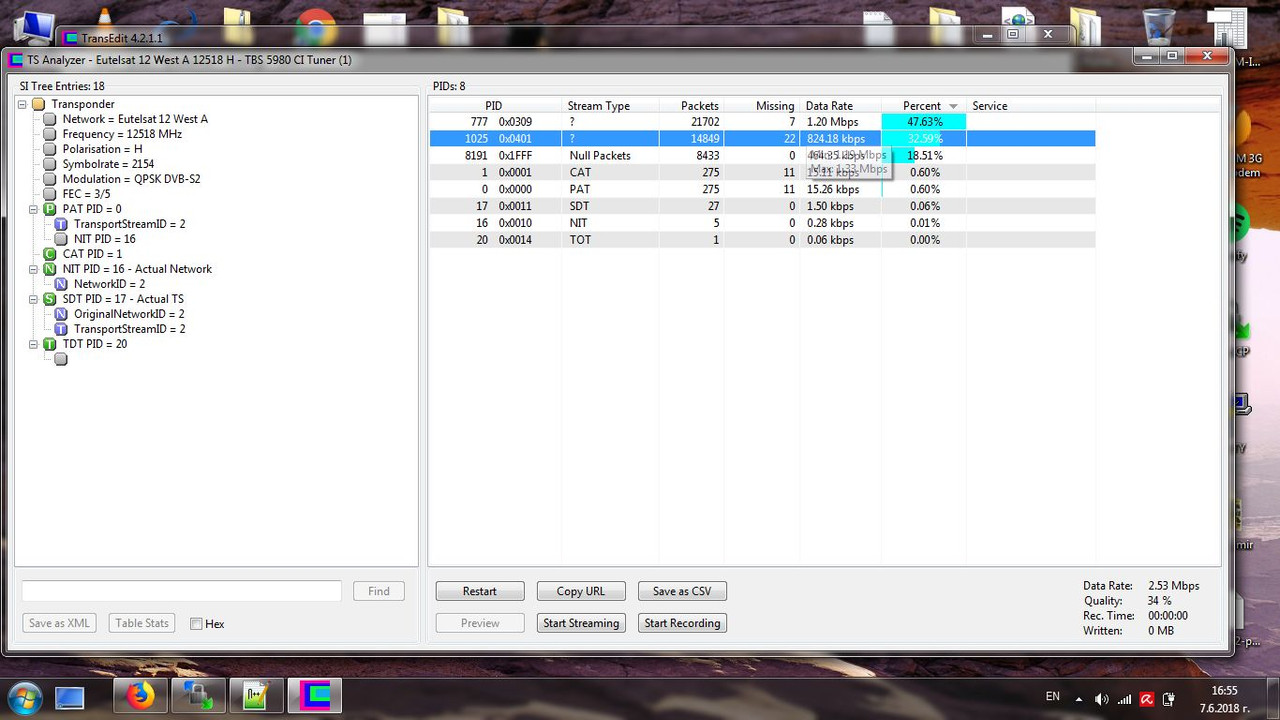Screen dimensions: 1280x720
Task: Click the Preview button
Action: pyautogui.click(x=480, y=623)
